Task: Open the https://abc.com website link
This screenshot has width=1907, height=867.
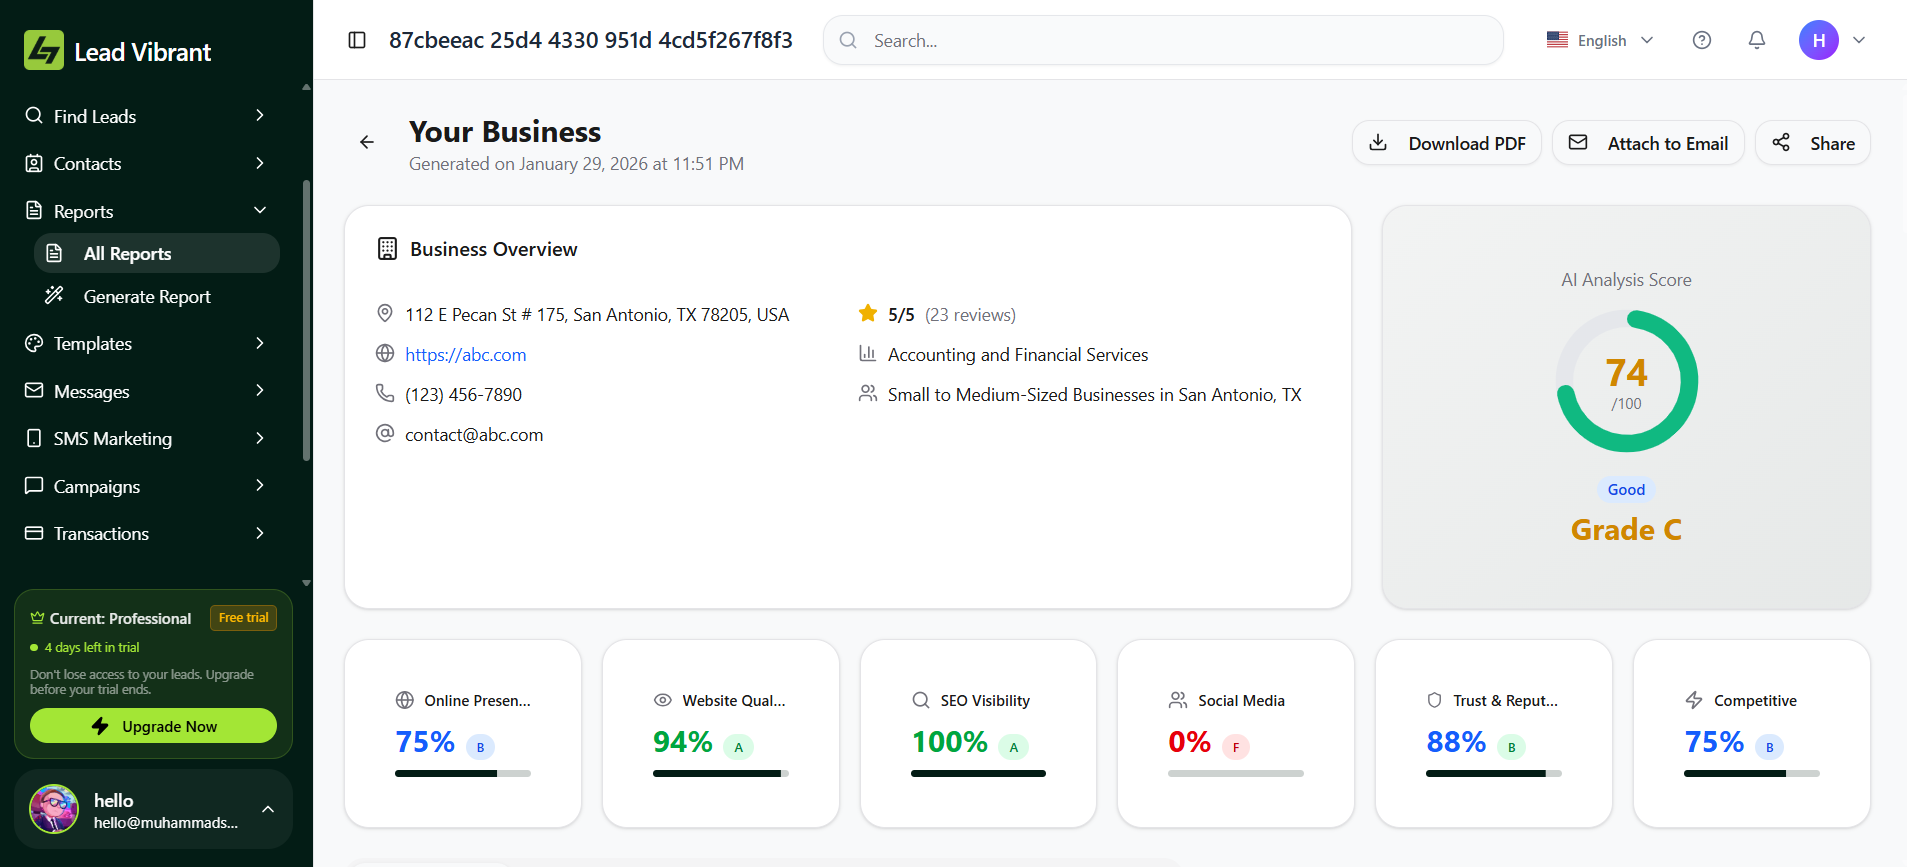Action: [465, 355]
